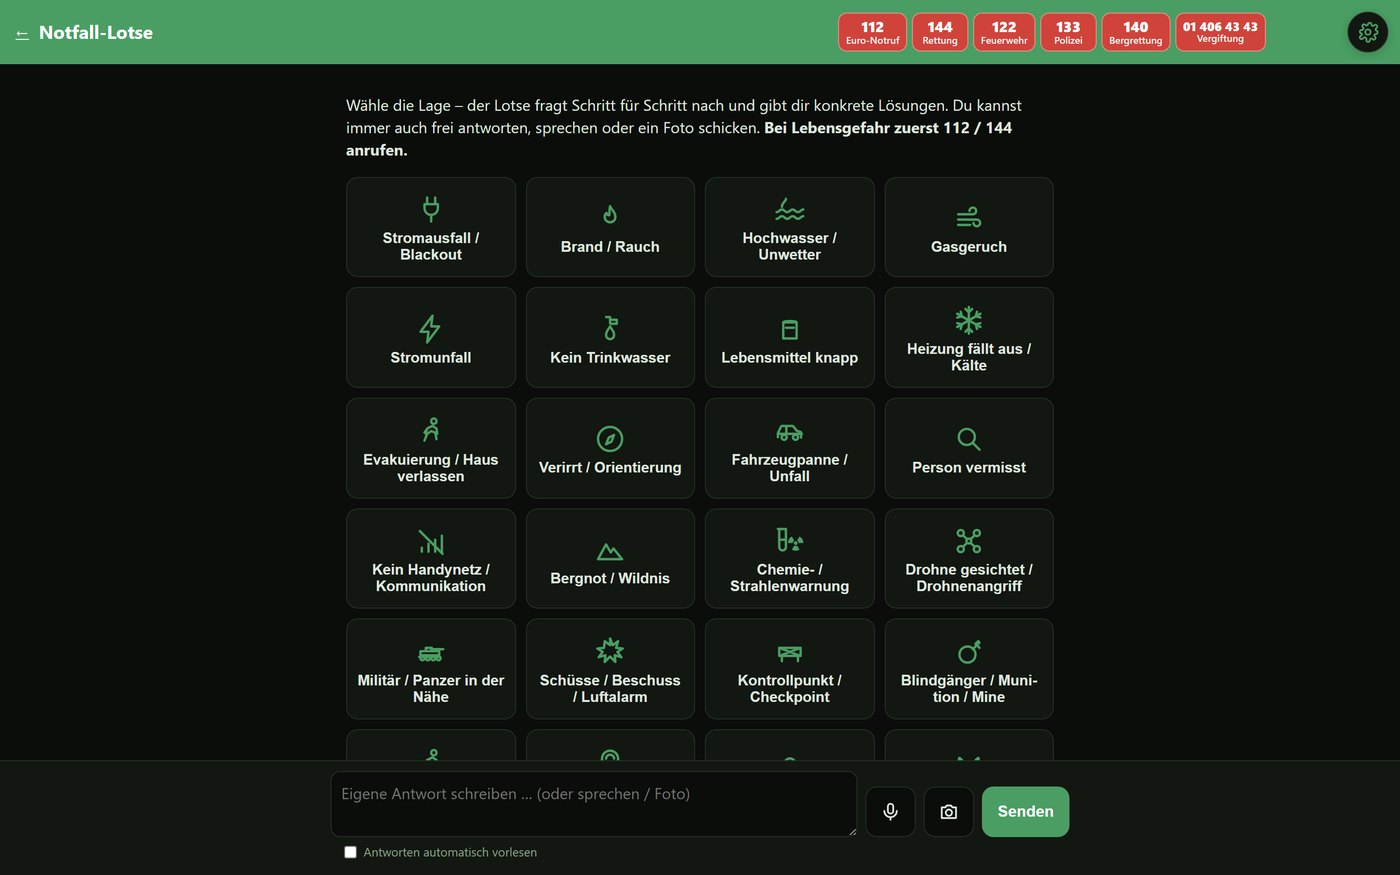Click the magnifier icon for Person vermisst
This screenshot has height=875, width=1400.
click(x=969, y=439)
